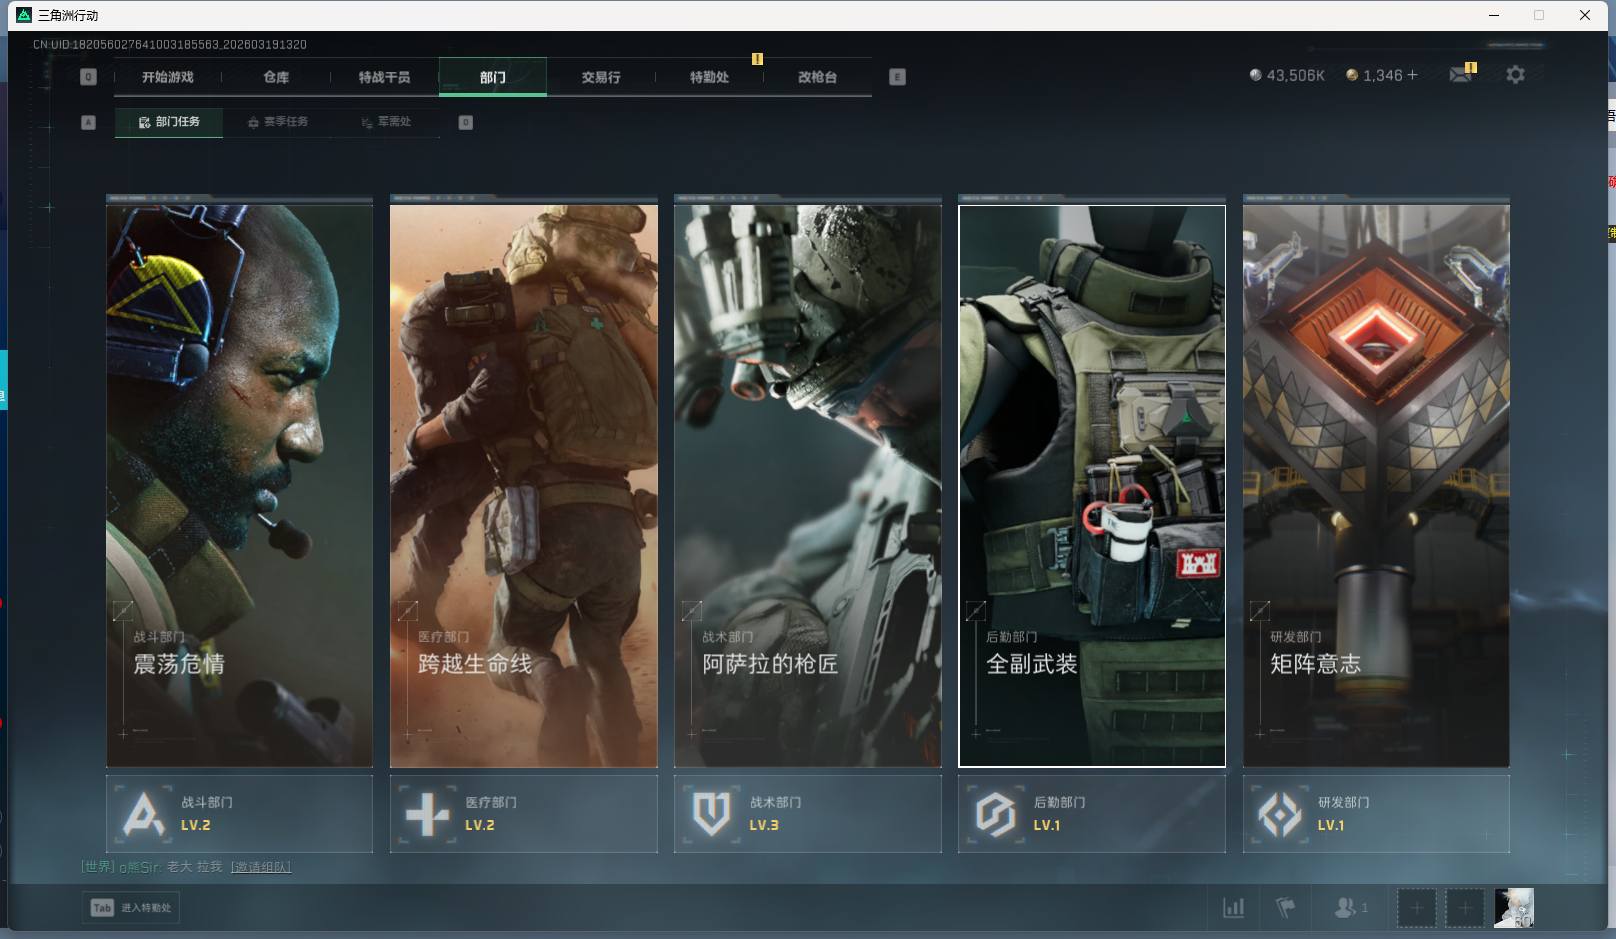
Task: Click the 战术部门 shield emblem icon
Action: 711,814
